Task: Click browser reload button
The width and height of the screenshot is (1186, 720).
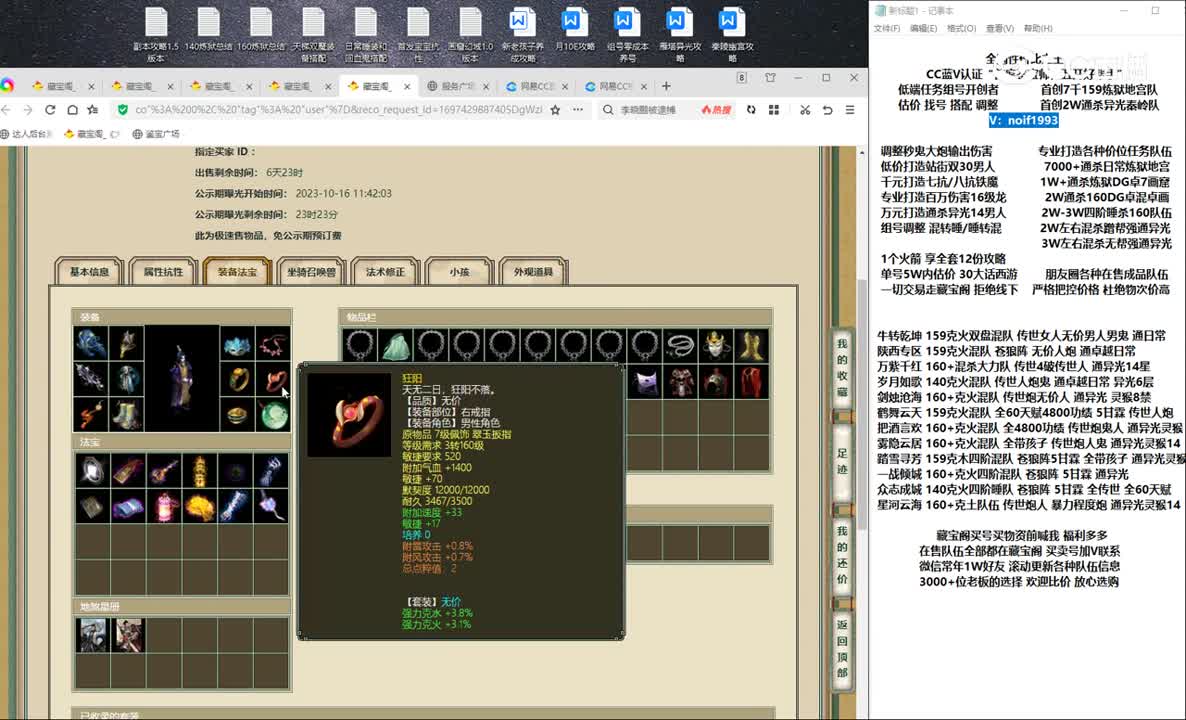Action: tap(50, 110)
